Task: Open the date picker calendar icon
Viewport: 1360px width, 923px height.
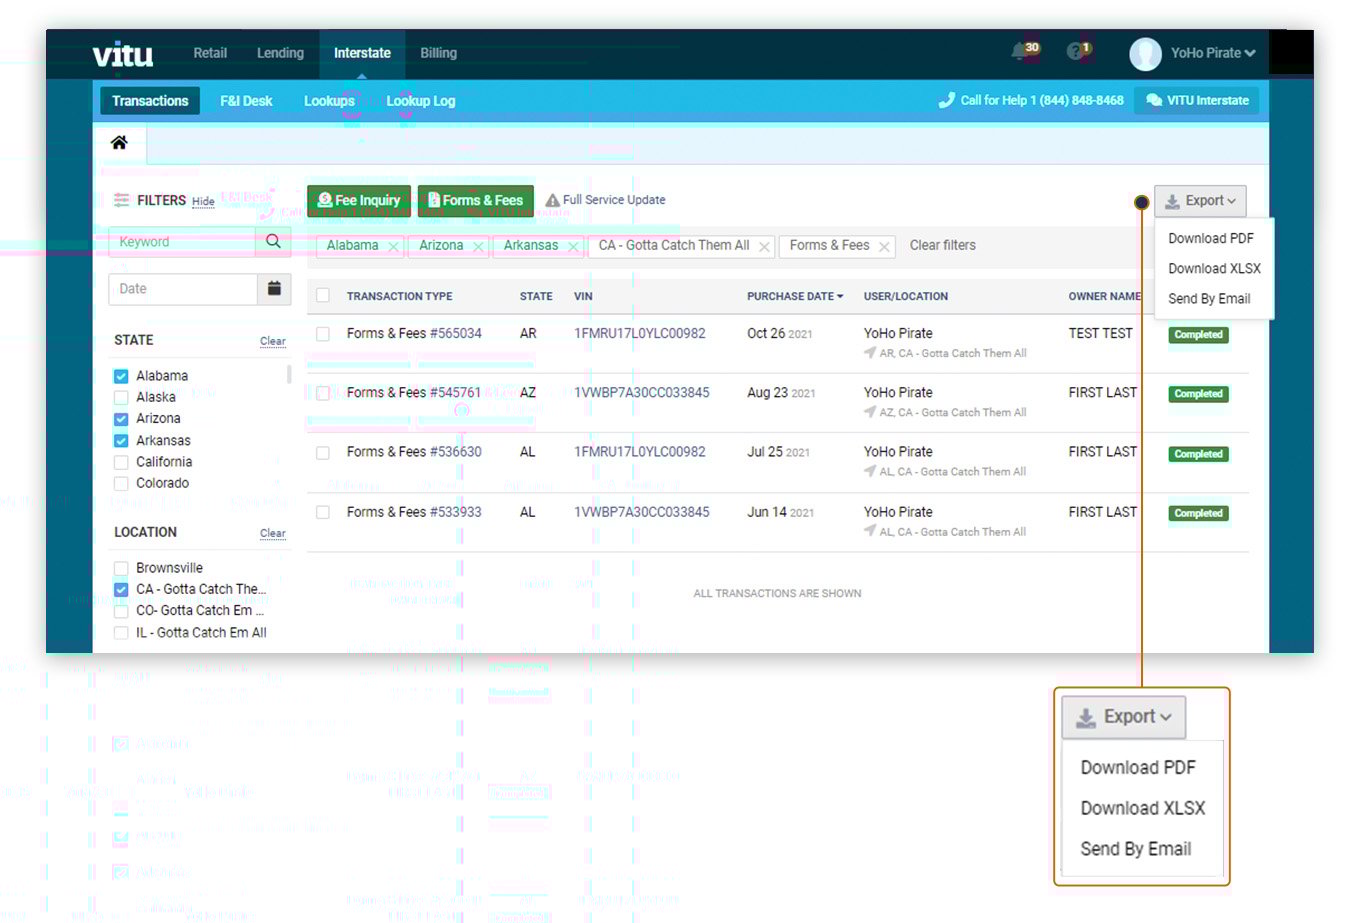Action: click(274, 289)
